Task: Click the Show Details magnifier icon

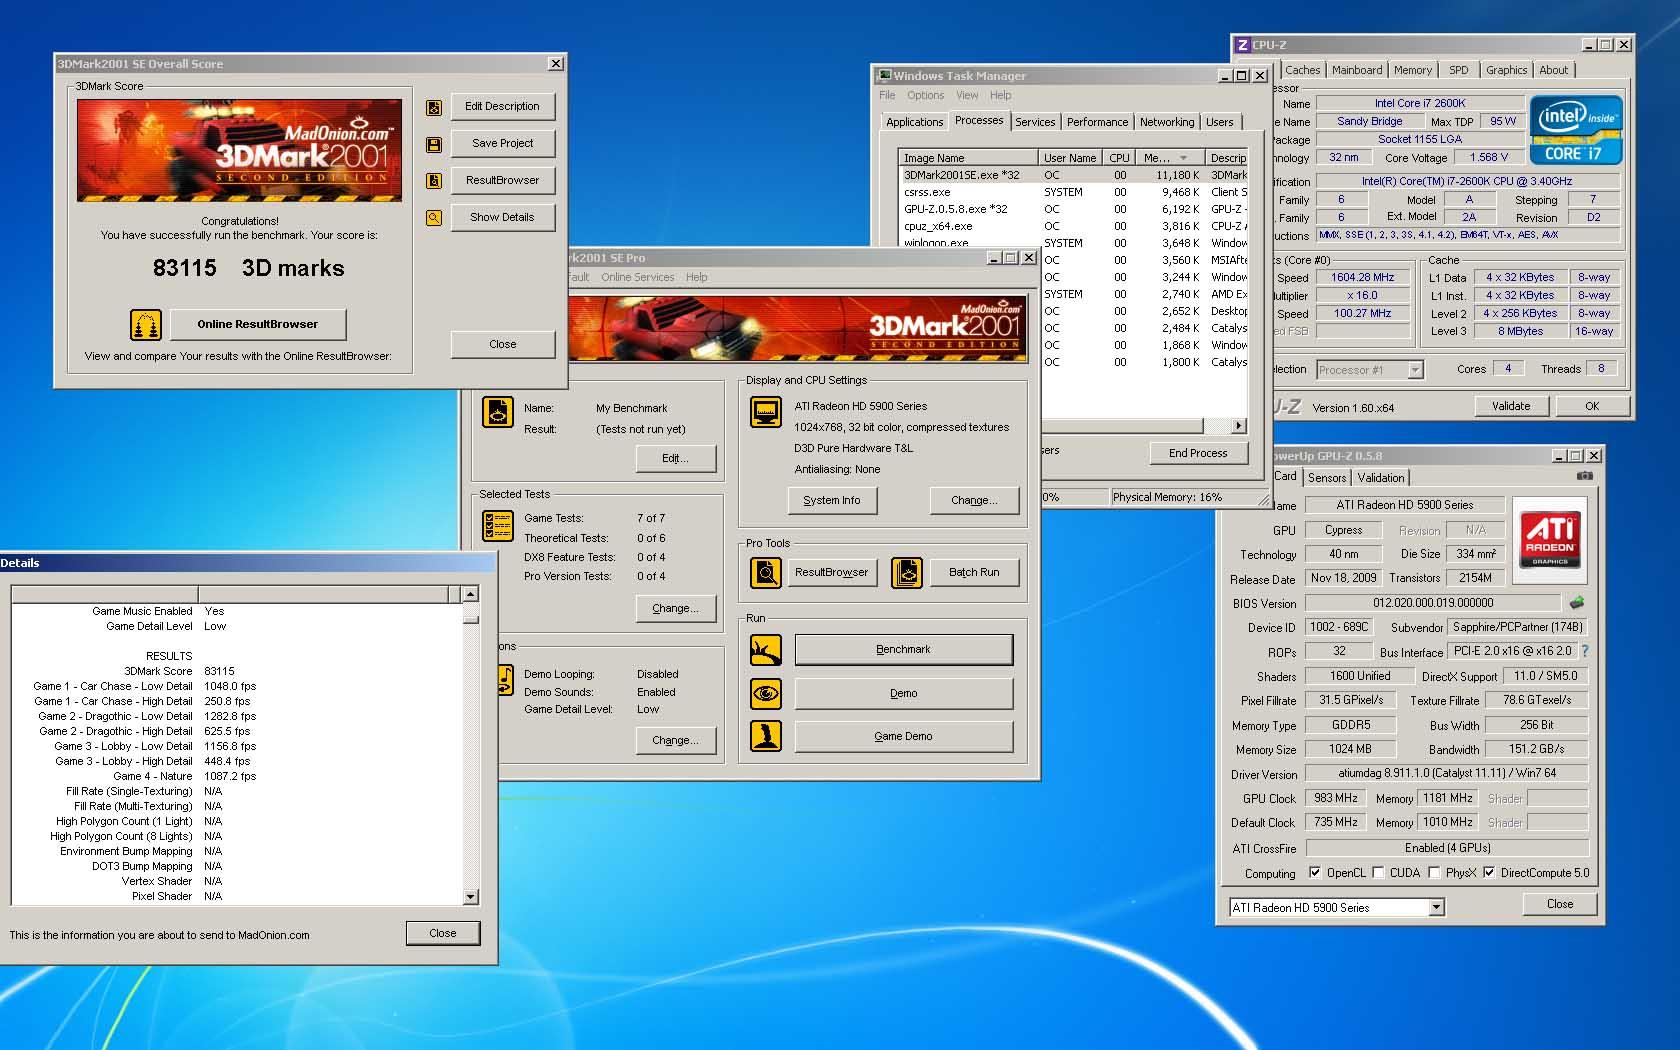Action: [434, 218]
